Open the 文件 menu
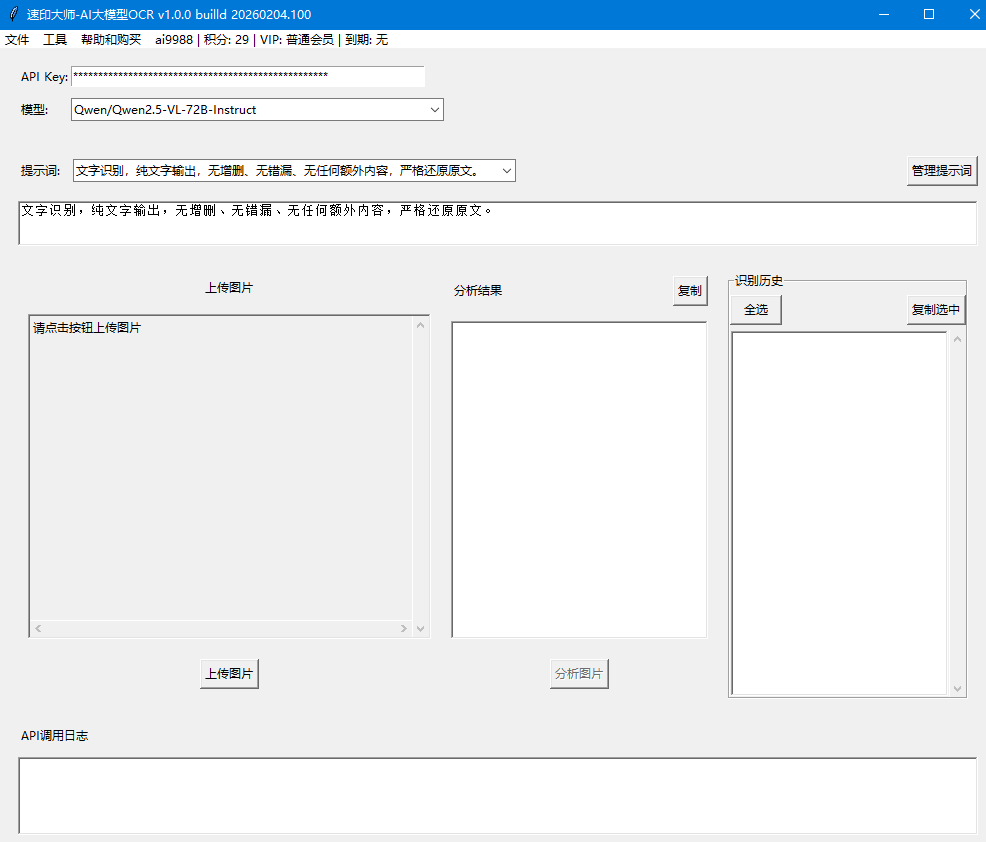The width and height of the screenshot is (986, 842). tap(17, 40)
